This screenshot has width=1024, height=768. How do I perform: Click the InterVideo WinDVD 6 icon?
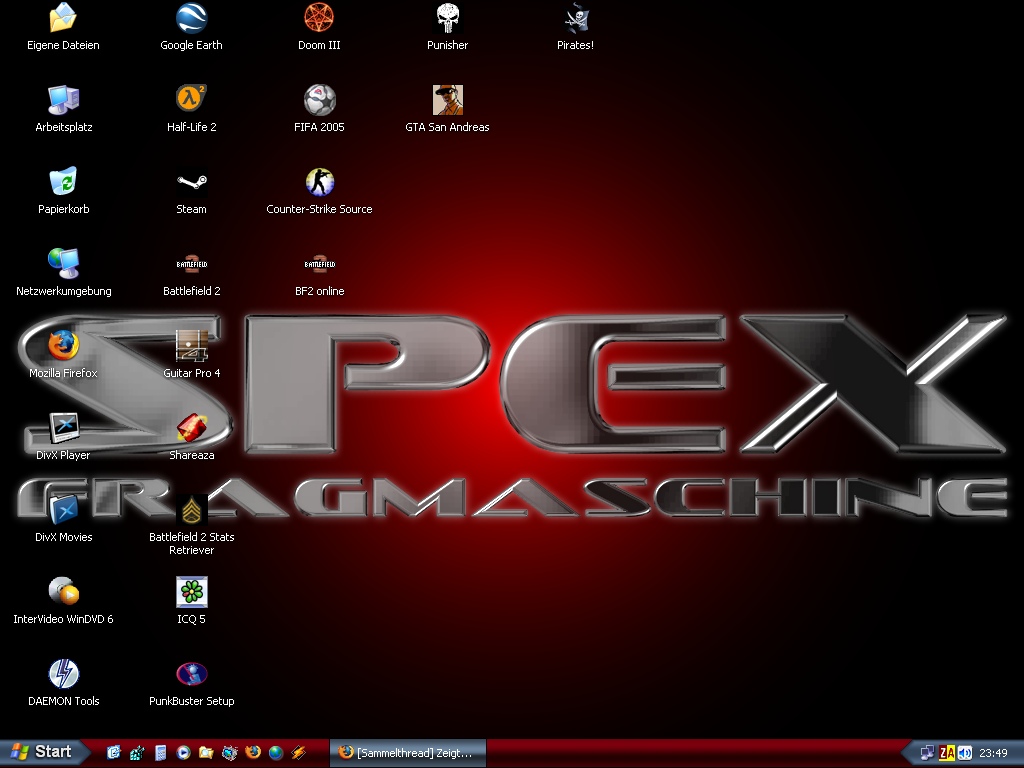pos(63,592)
